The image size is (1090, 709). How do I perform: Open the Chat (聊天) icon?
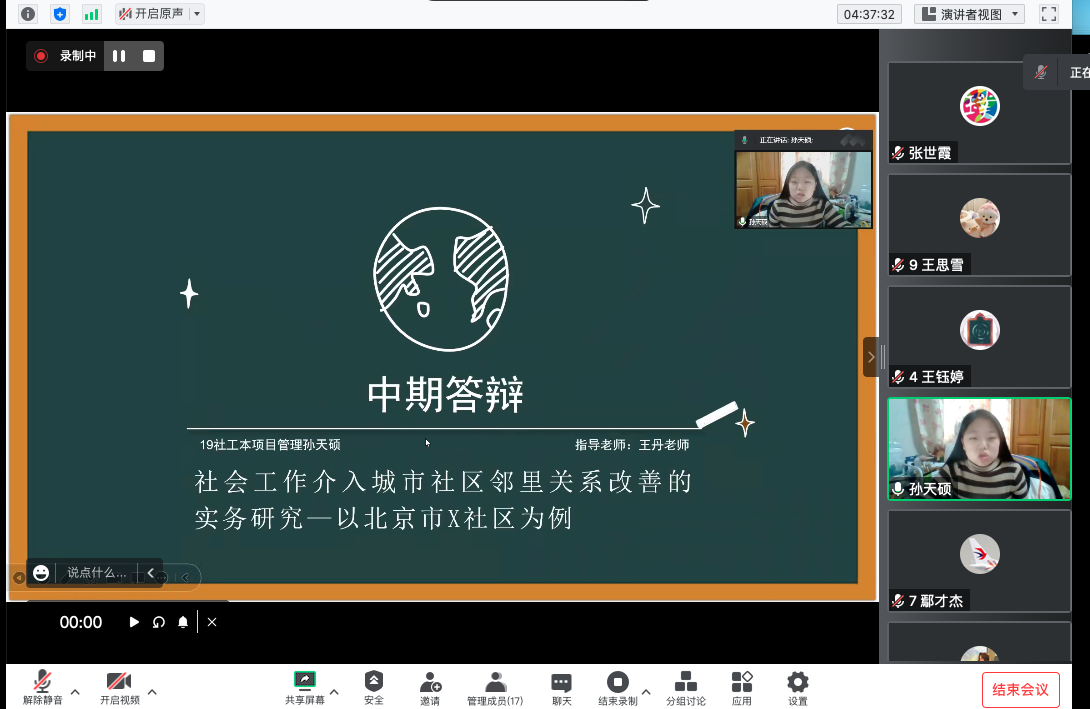[x=561, y=685]
